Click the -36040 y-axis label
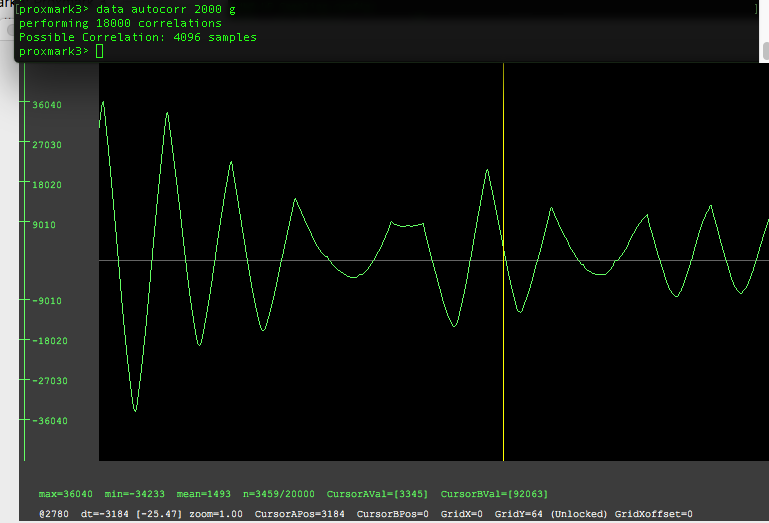769x523 pixels. click(x=50, y=420)
